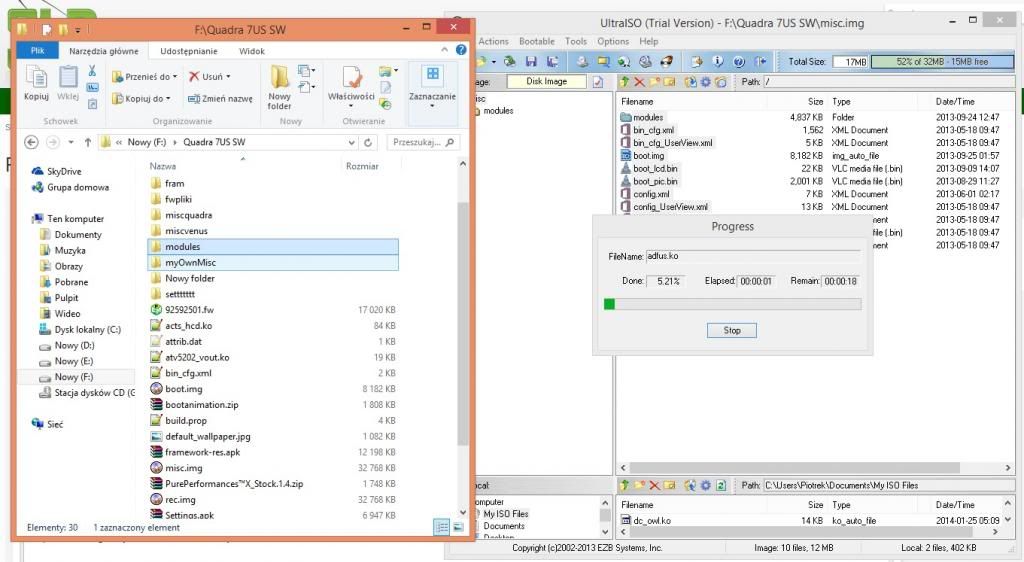1024x562 pixels.
Task: Click the green progress bar in Progress dialog
Action: pyautogui.click(x=733, y=304)
